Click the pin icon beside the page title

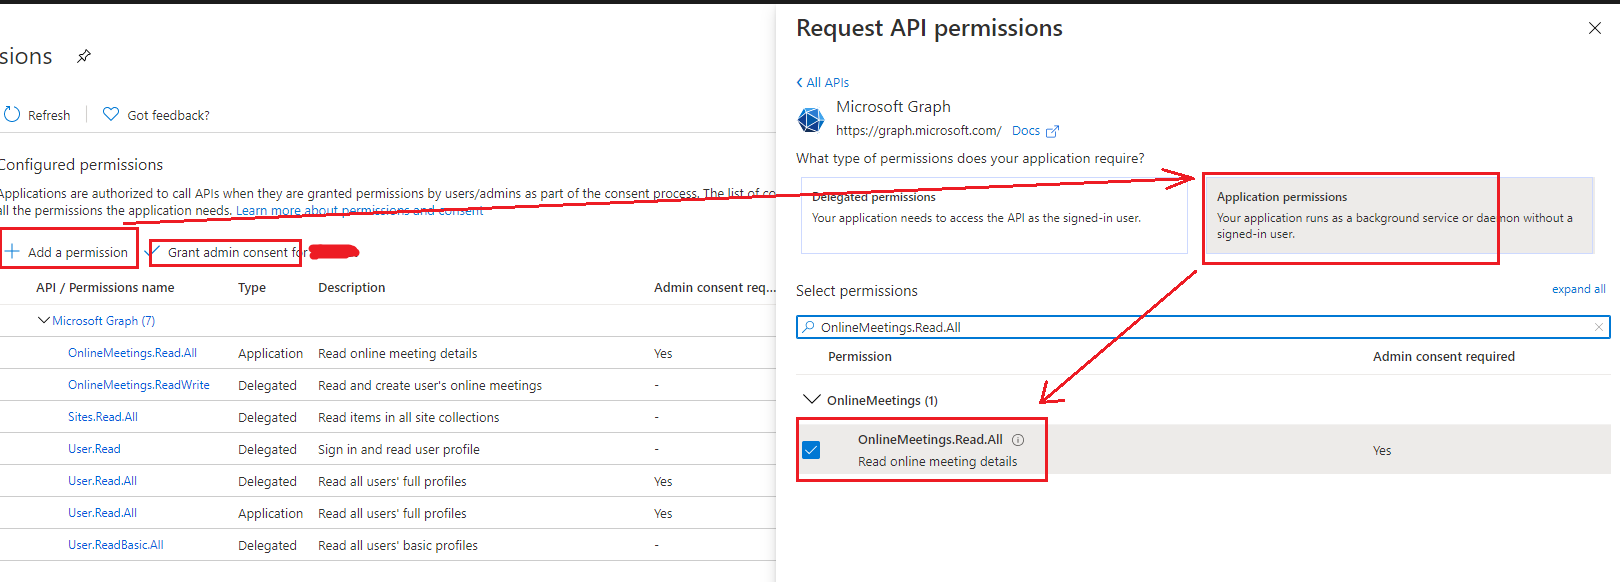[x=84, y=56]
